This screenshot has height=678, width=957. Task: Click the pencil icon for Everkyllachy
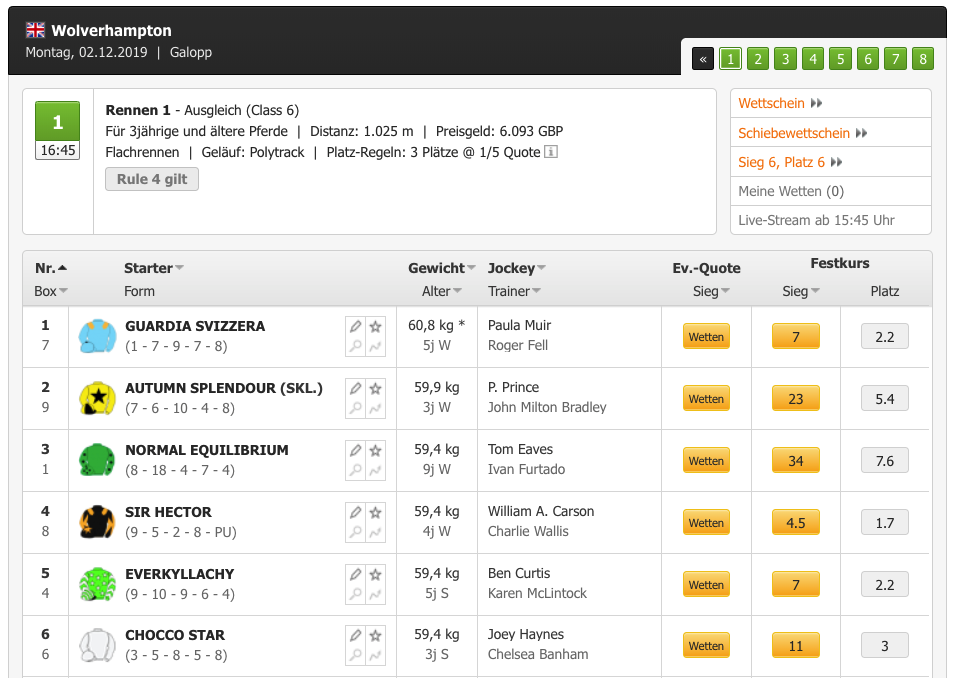pos(355,574)
